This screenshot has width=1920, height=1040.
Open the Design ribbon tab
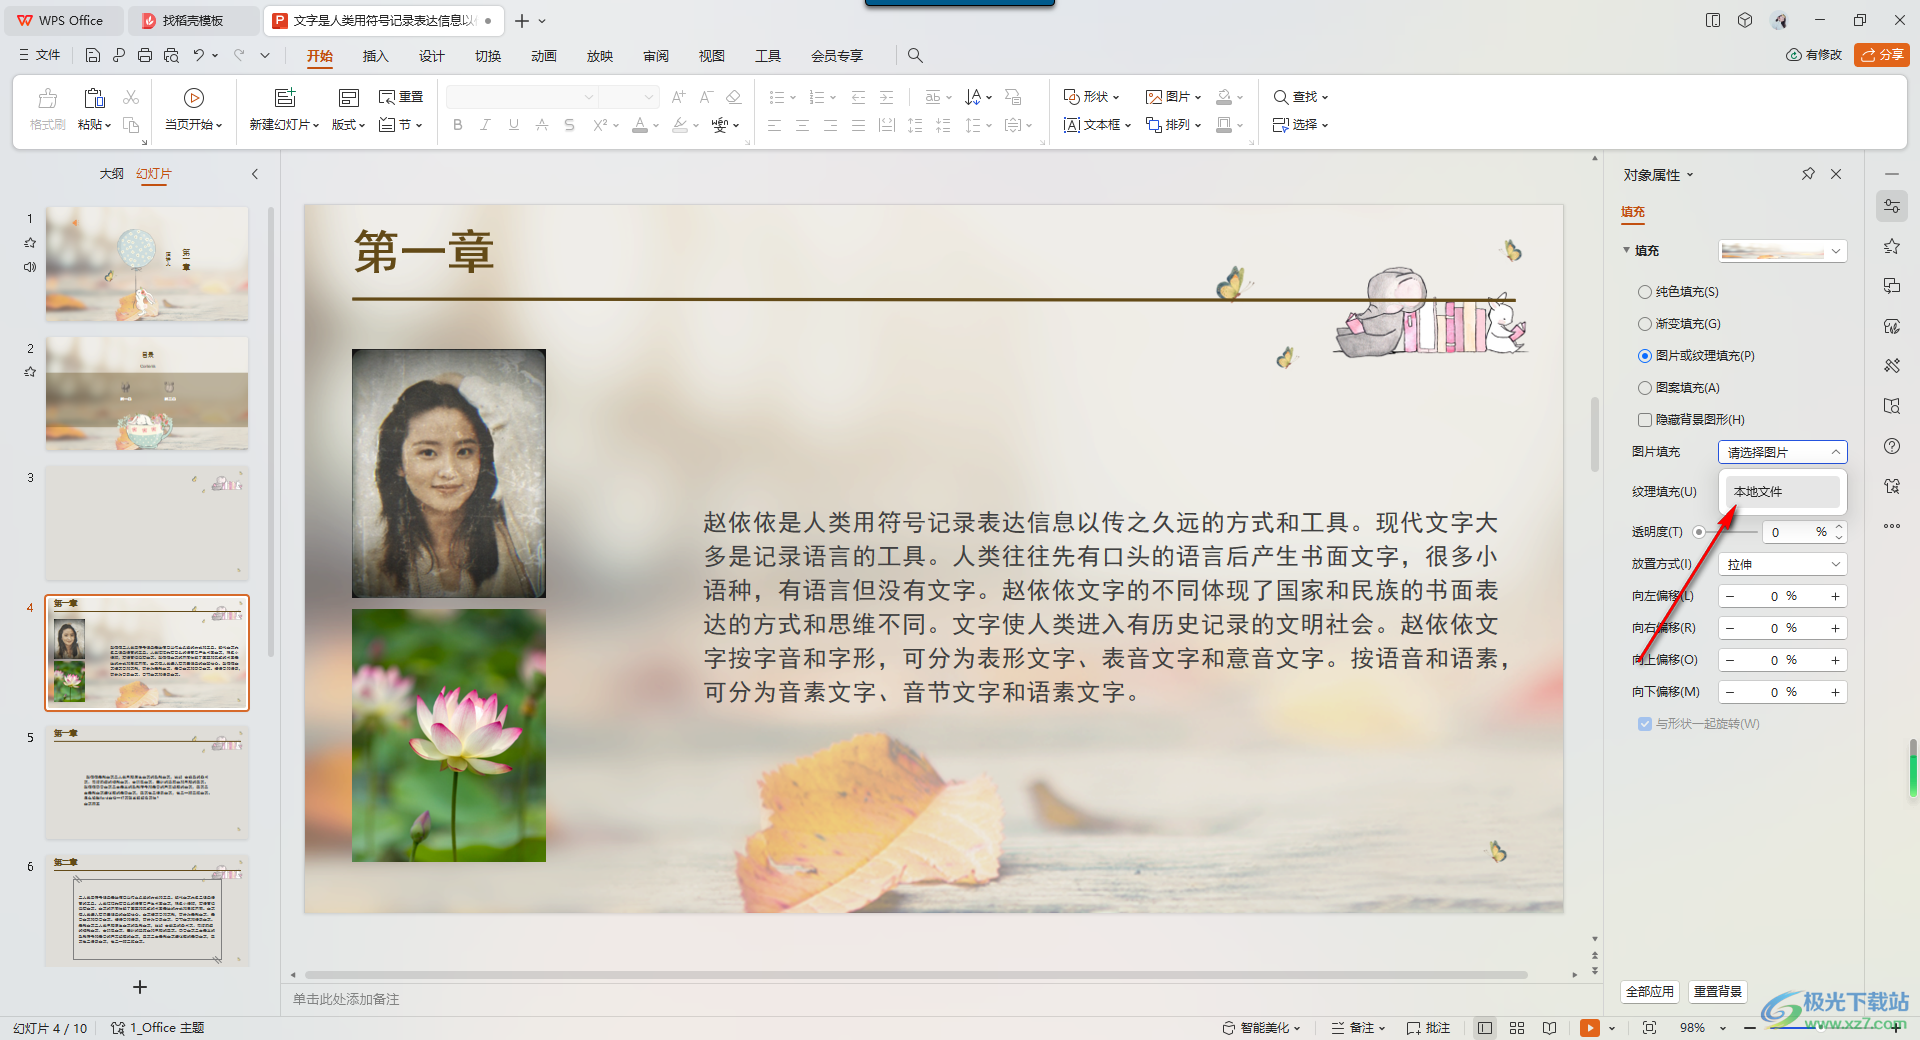tap(431, 56)
